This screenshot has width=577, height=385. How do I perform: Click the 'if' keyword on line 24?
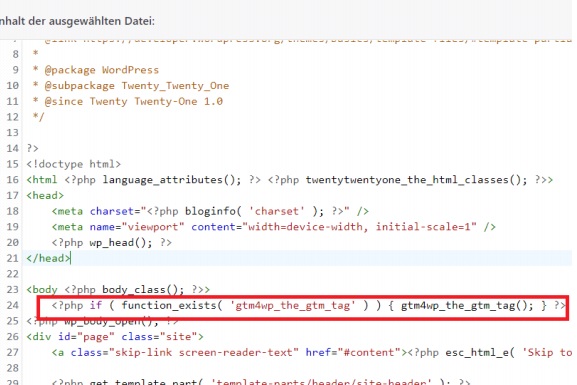(96, 305)
